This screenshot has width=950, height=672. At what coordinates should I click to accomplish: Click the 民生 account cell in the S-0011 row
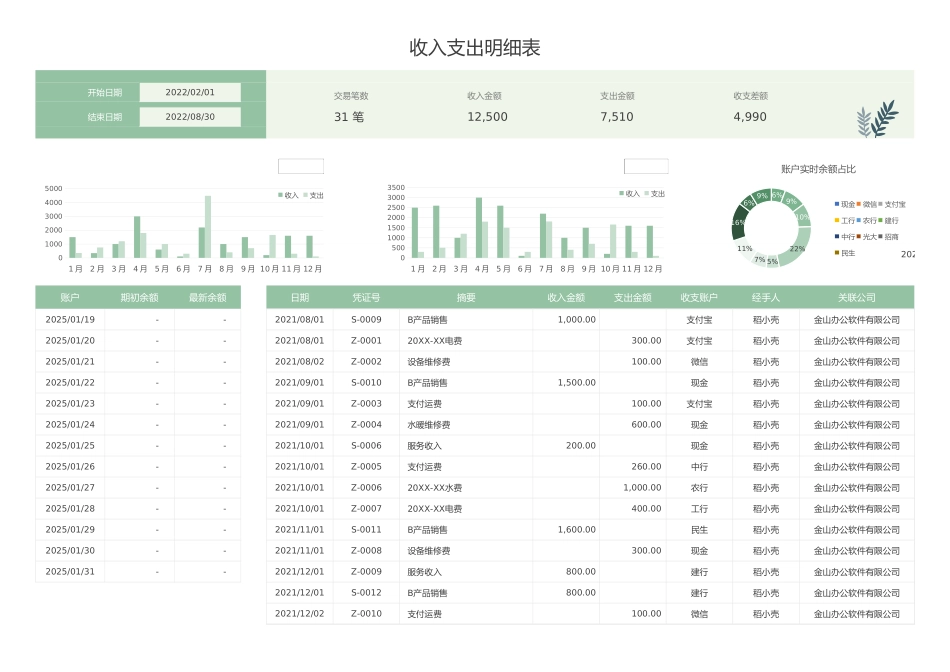click(699, 530)
